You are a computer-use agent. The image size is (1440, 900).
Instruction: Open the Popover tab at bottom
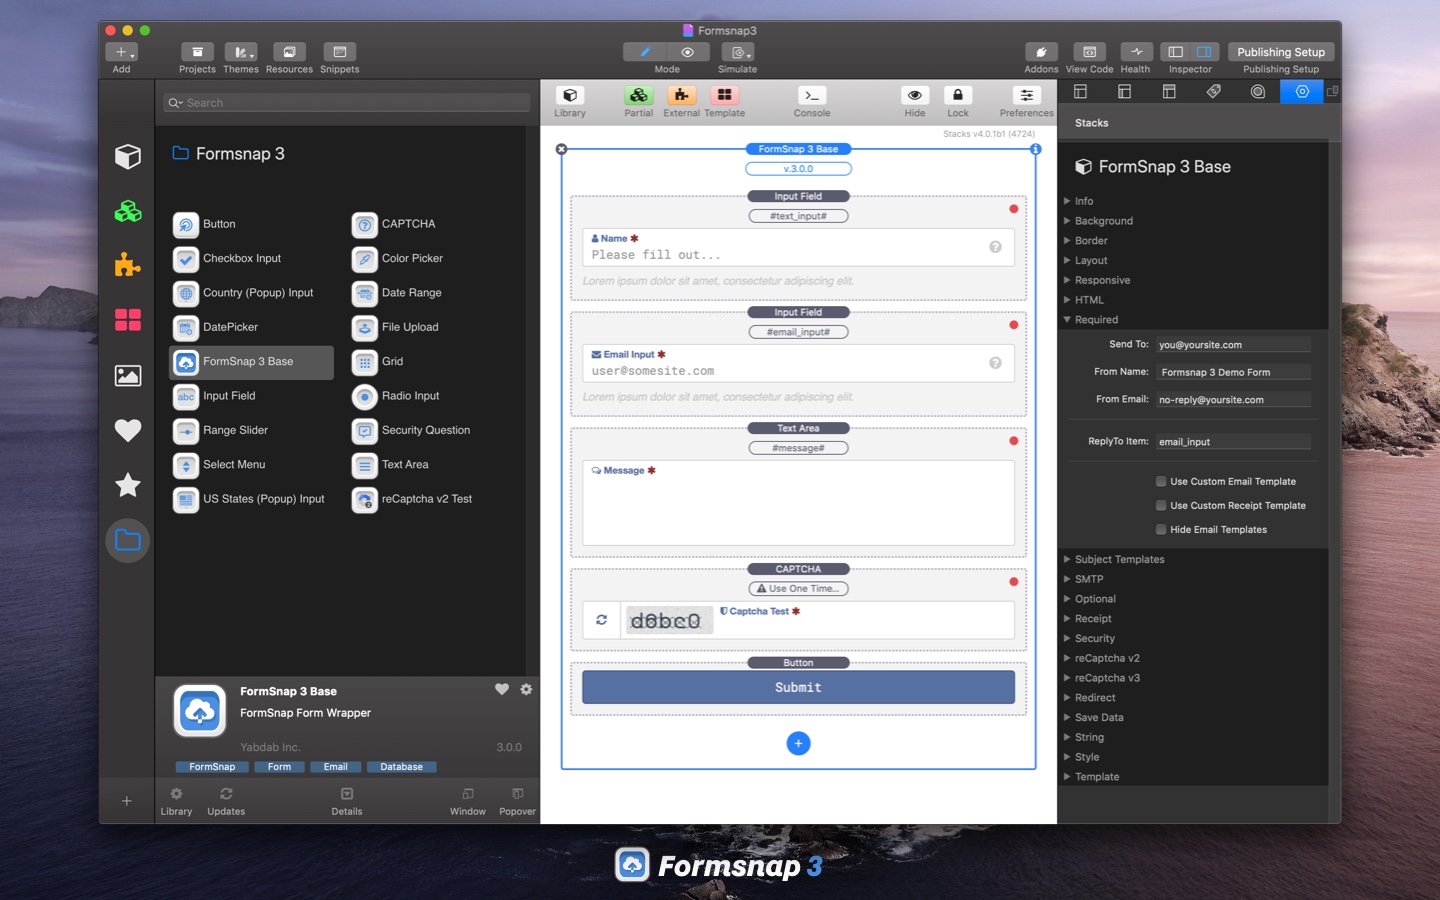pos(517,801)
